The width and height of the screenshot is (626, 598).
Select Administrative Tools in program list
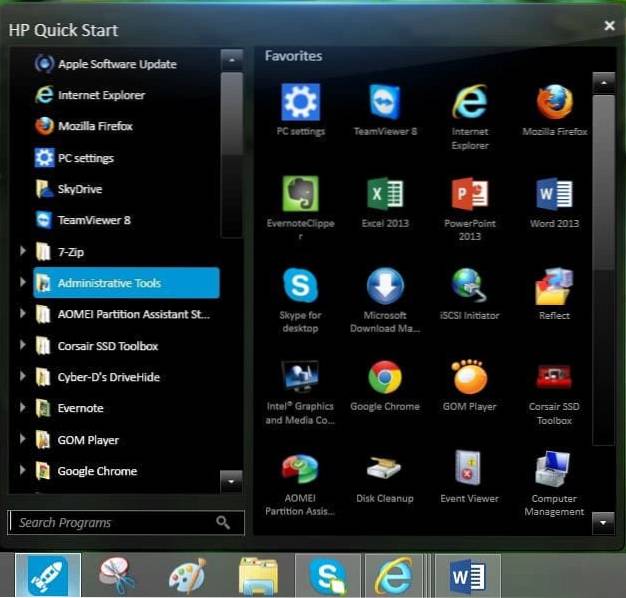point(126,283)
